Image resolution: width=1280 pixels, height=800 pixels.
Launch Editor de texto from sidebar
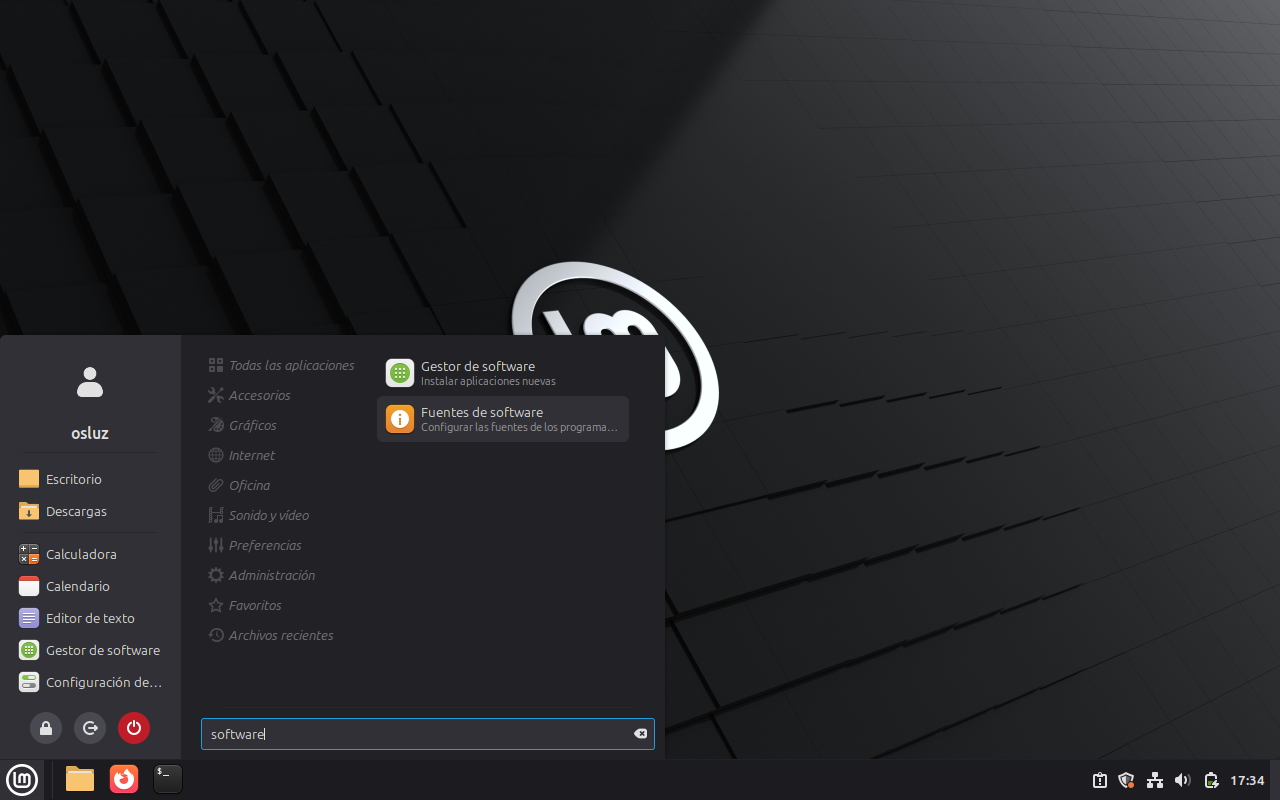pyautogui.click(x=90, y=618)
